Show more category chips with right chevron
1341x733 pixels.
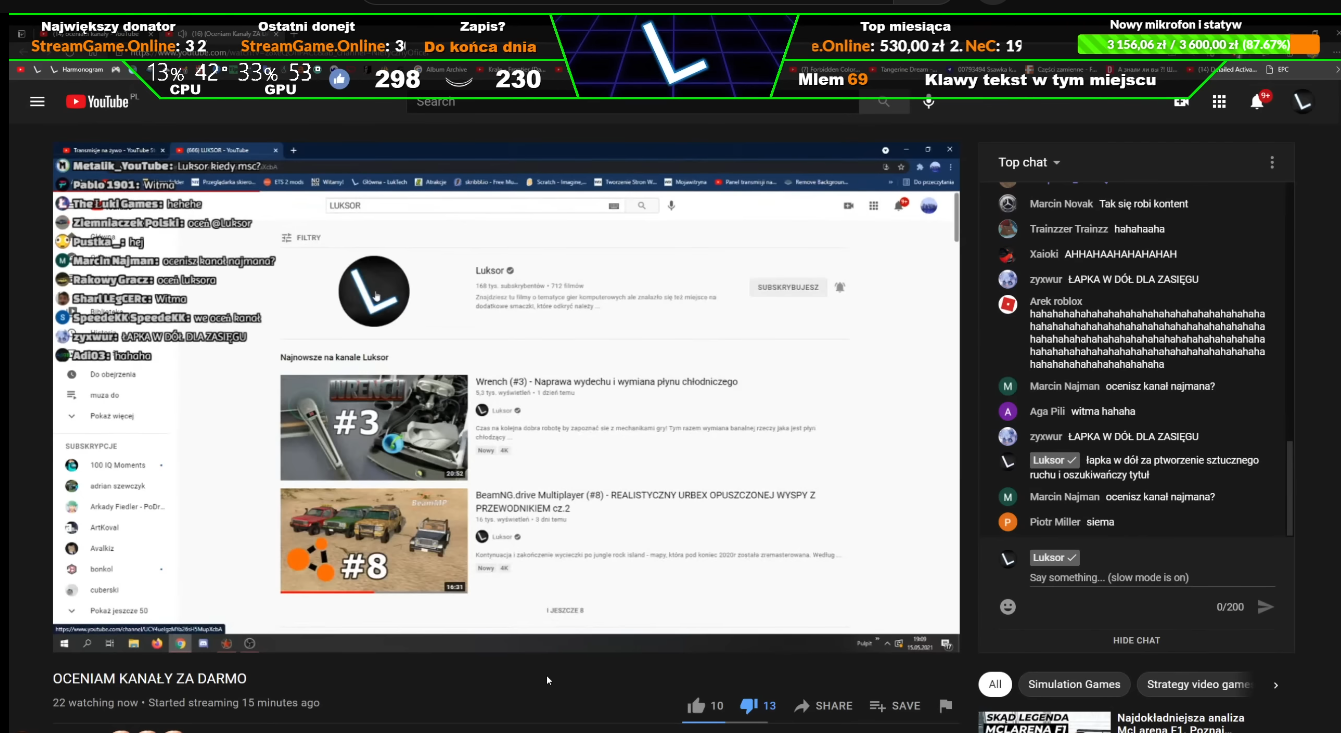1275,685
